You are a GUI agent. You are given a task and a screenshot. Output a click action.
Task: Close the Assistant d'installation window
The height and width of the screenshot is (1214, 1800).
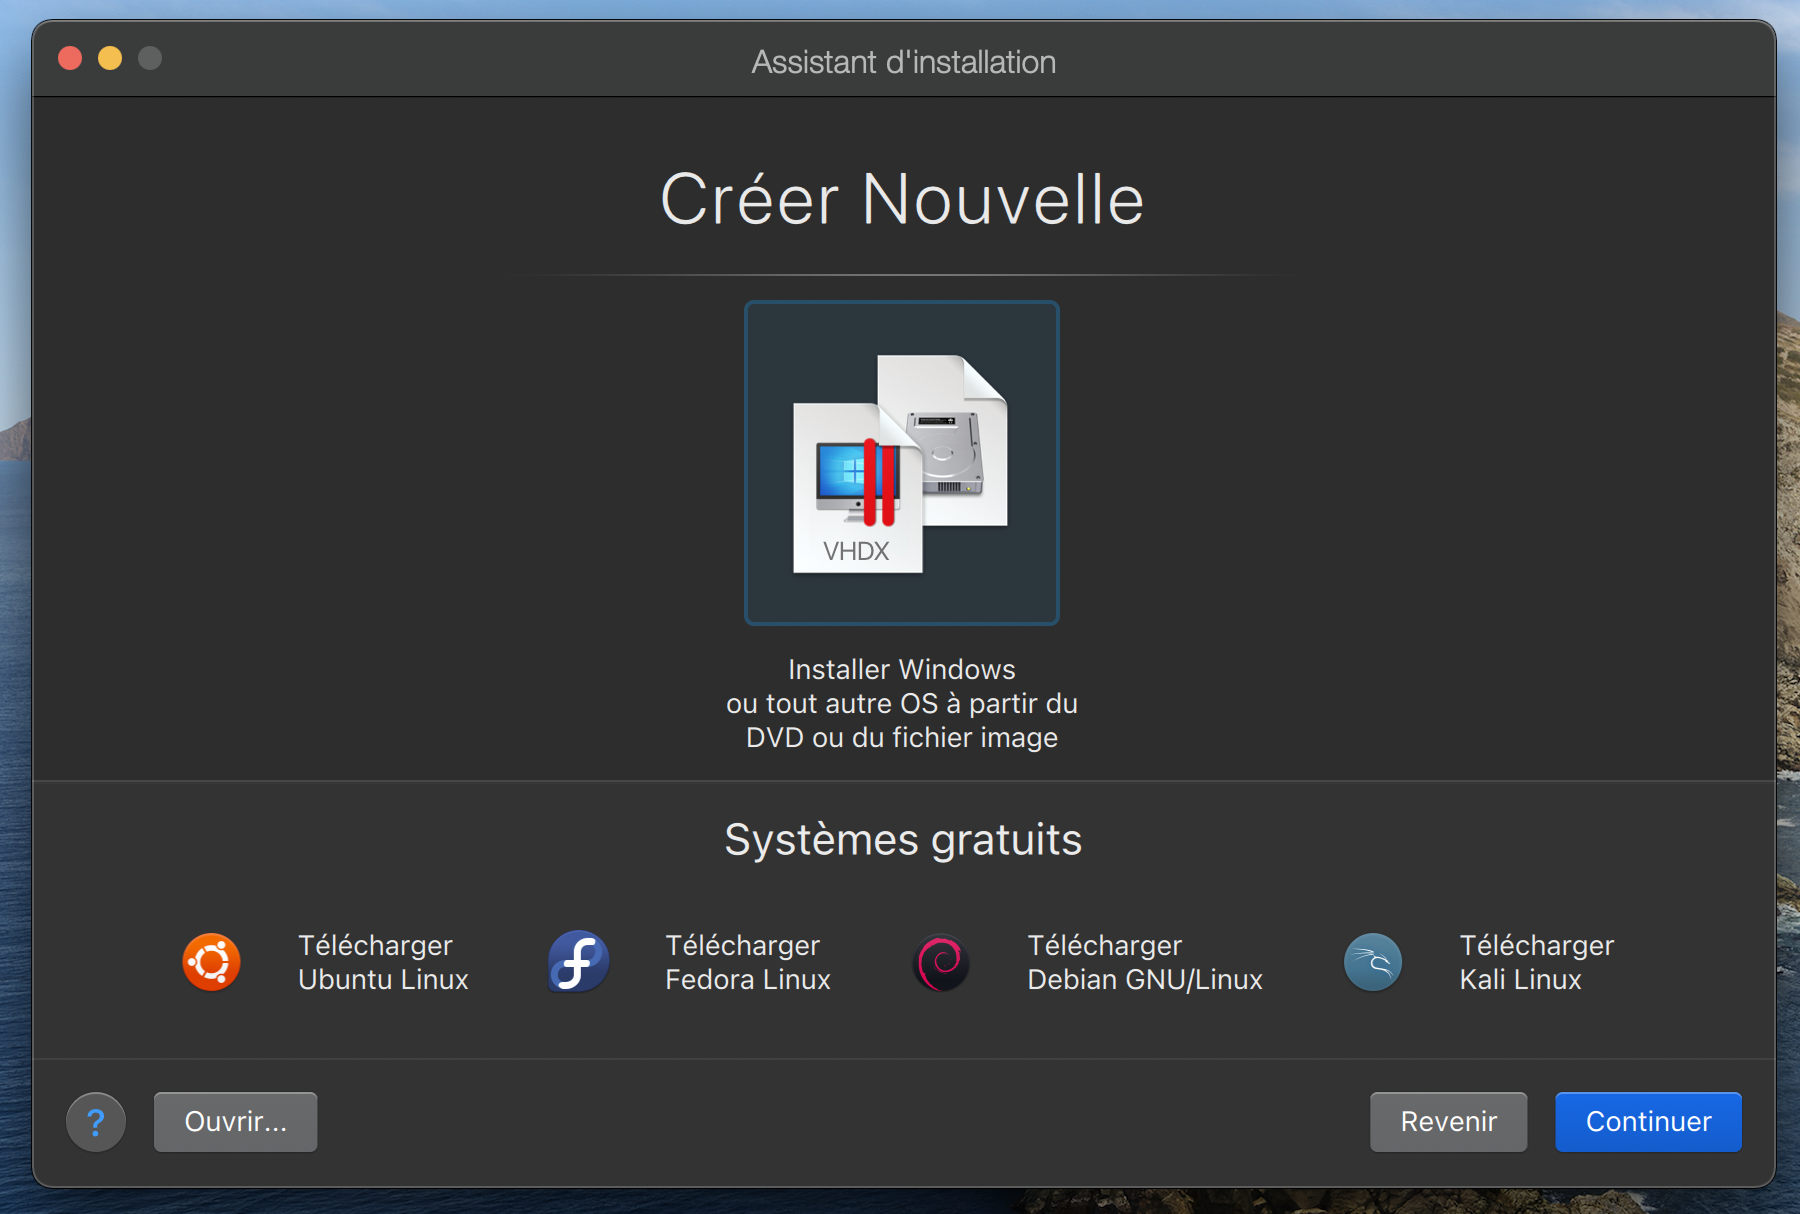pyautogui.click(x=70, y=59)
